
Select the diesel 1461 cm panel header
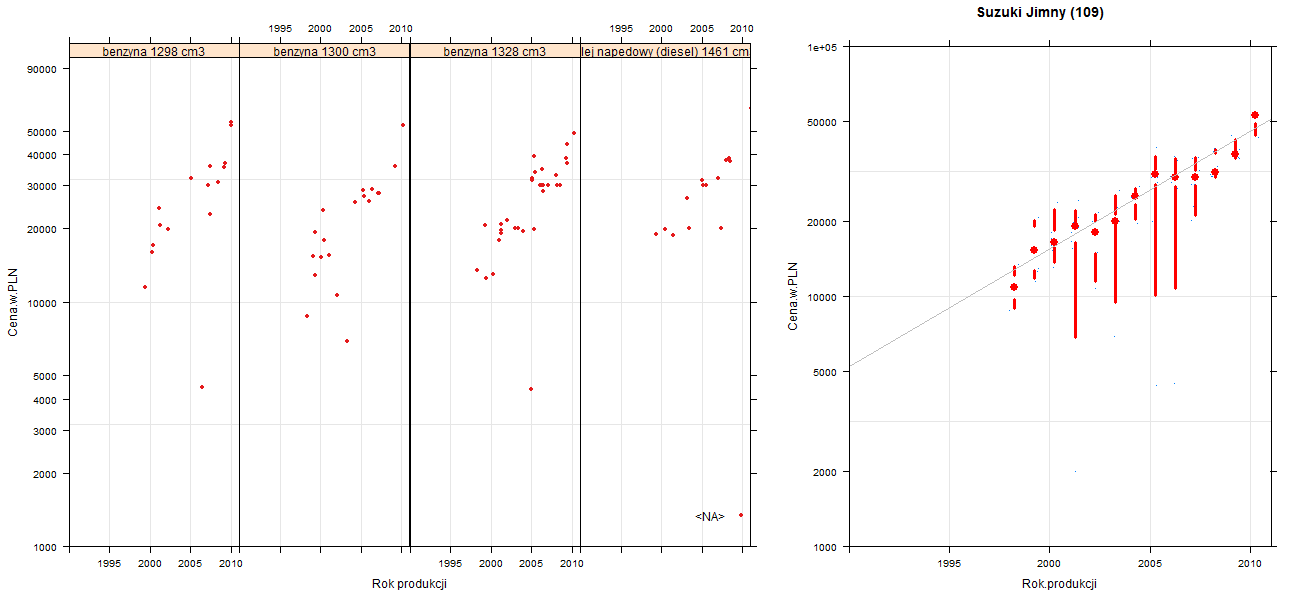pyautogui.click(x=666, y=51)
